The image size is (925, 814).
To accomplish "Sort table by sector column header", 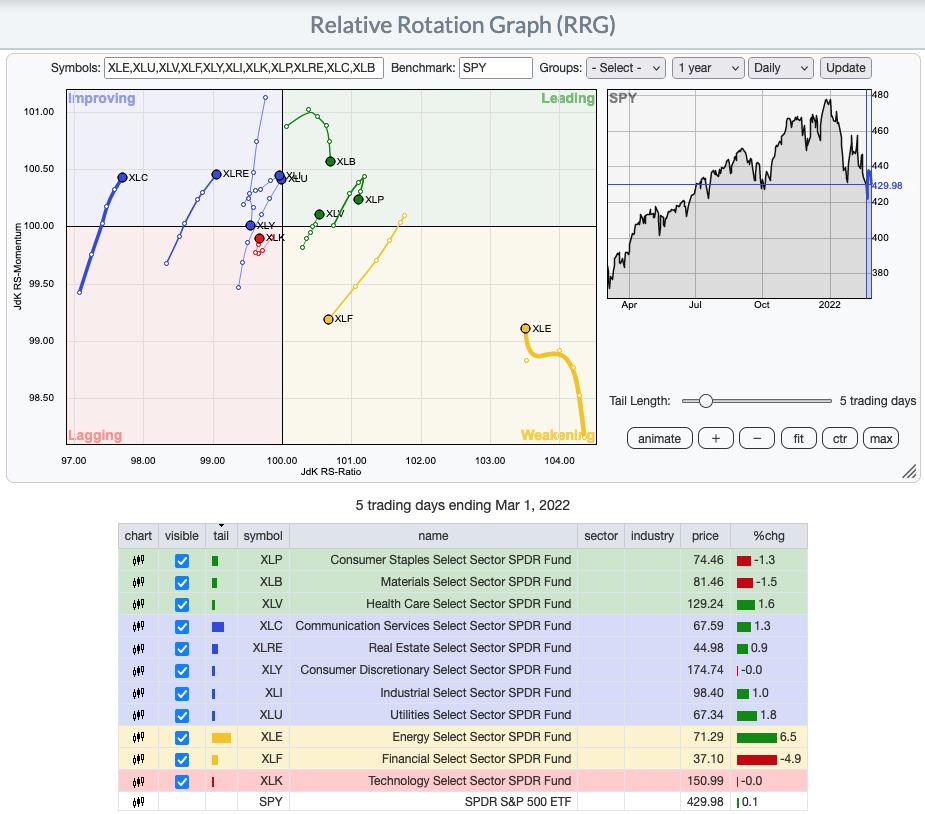I will pyautogui.click(x=601, y=536).
